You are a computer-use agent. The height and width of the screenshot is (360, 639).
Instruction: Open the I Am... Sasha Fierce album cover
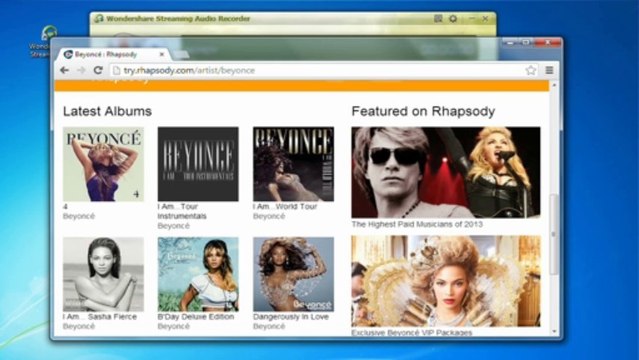click(x=103, y=274)
